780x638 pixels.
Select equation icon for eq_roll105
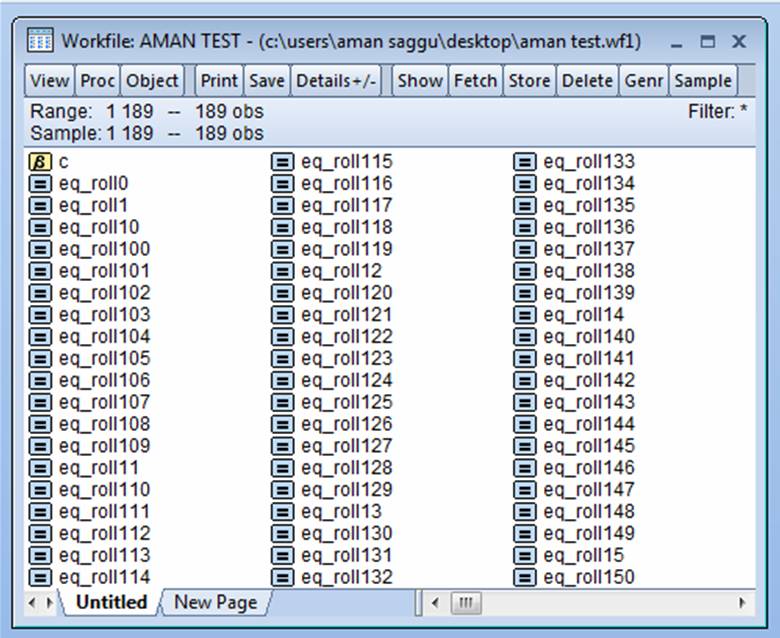[x=40, y=359]
